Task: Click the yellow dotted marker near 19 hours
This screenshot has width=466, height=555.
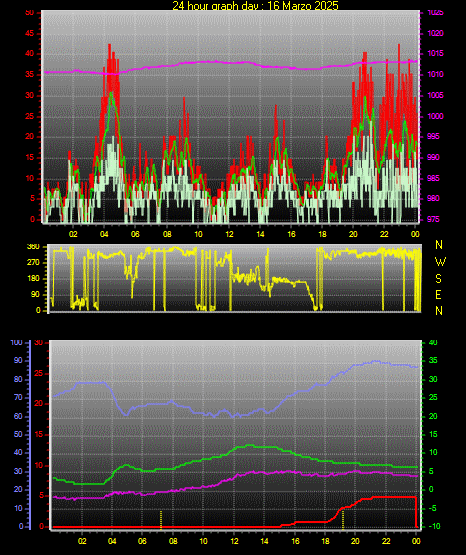Action: click(x=343, y=520)
